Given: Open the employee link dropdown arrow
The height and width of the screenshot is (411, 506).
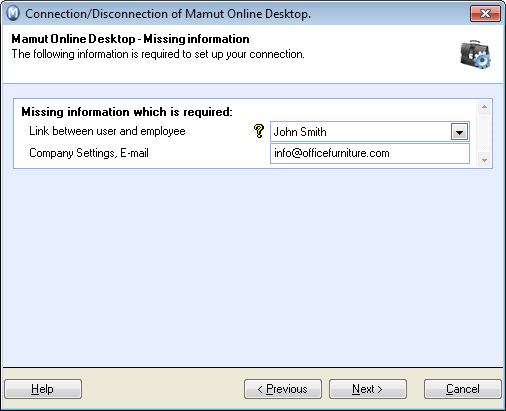Looking at the screenshot, I should (459, 132).
